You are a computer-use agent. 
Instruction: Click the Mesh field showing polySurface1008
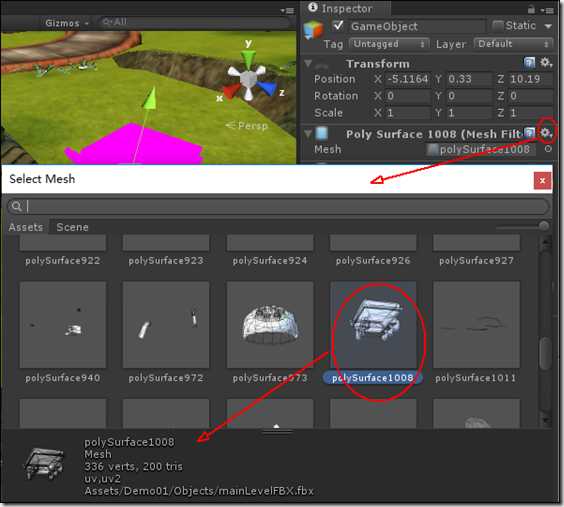click(x=480, y=149)
